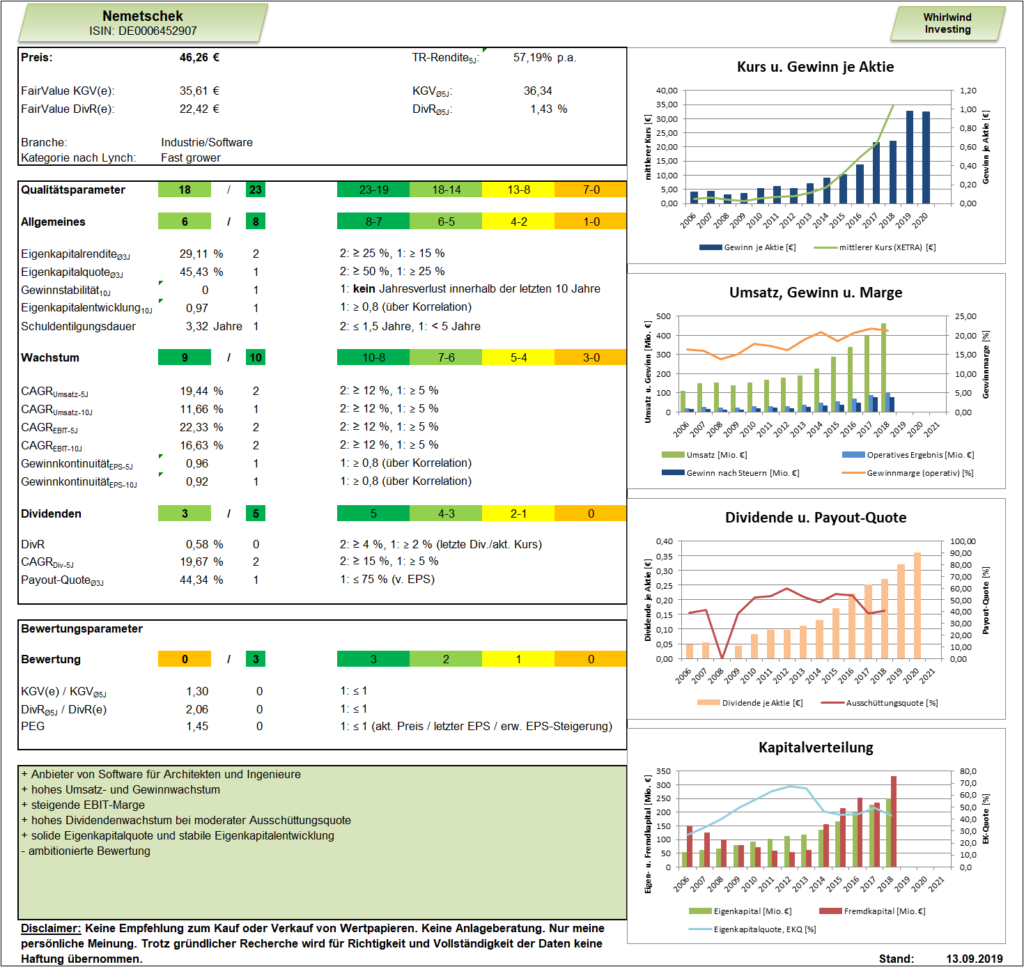Click the Schuldentilgungsdauer criterion text
The image size is (1024, 967).
click(410, 326)
